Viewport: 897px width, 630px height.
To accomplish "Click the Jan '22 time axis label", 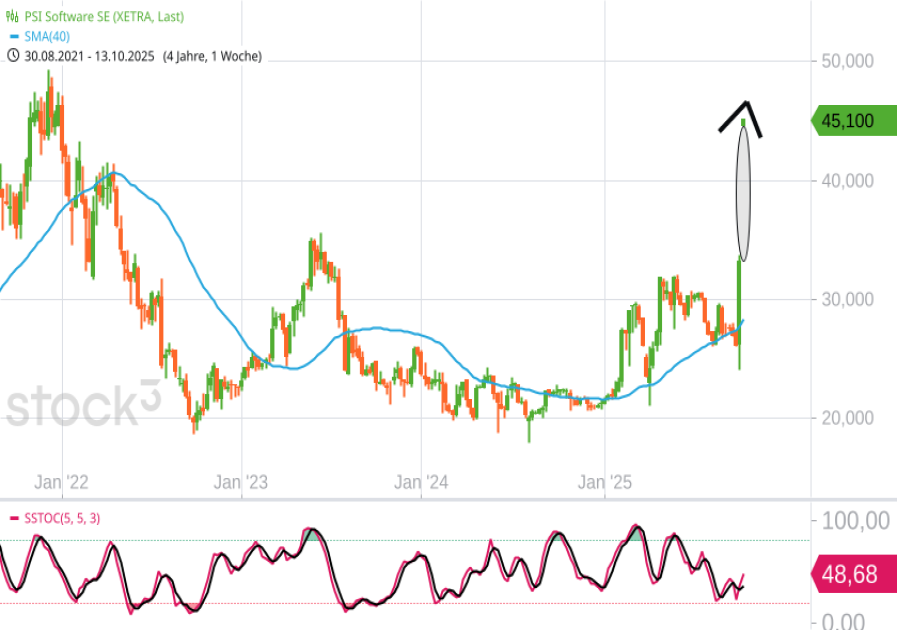I will [x=61, y=483].
